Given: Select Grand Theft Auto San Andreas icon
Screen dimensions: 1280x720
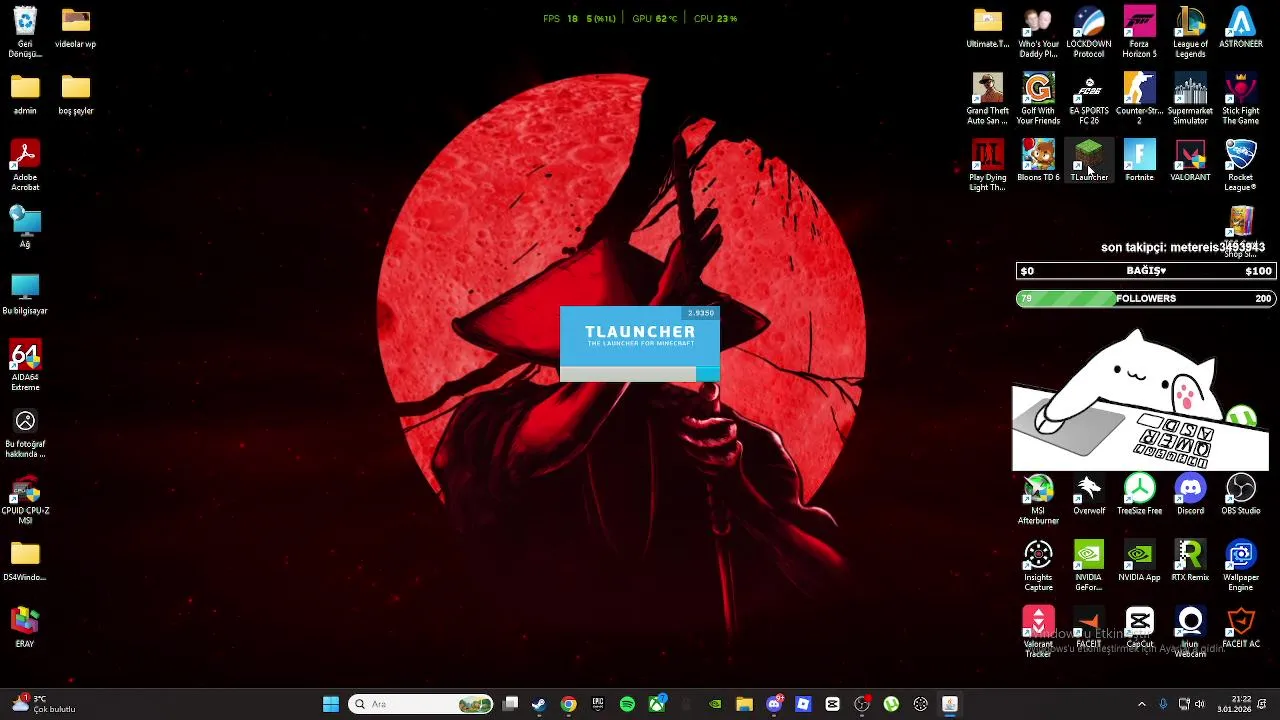Looking at the screenshot, I should click(x=988, y=99).
